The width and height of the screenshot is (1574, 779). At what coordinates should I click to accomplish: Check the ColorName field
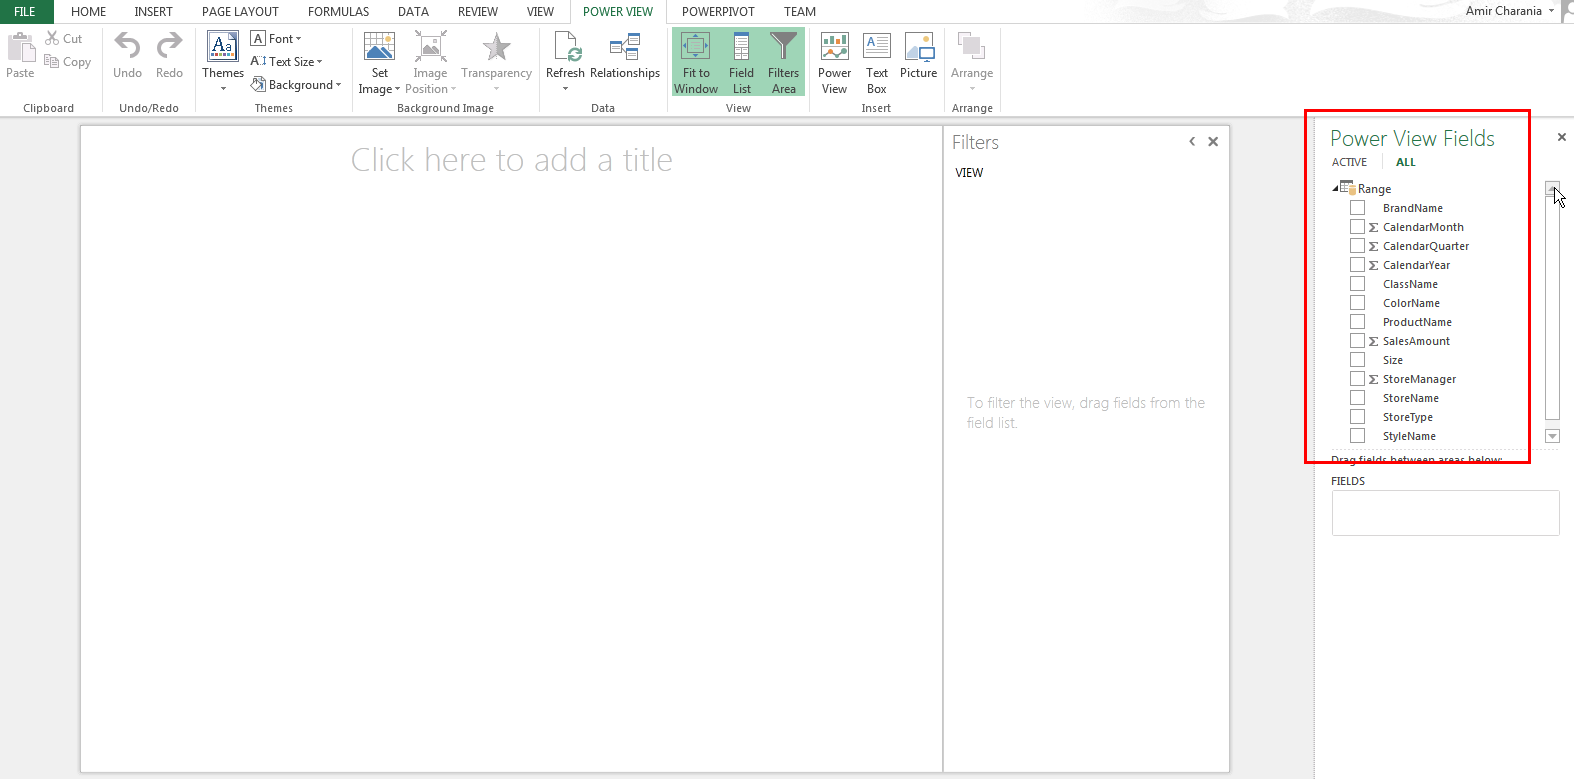pos(1357,303)
